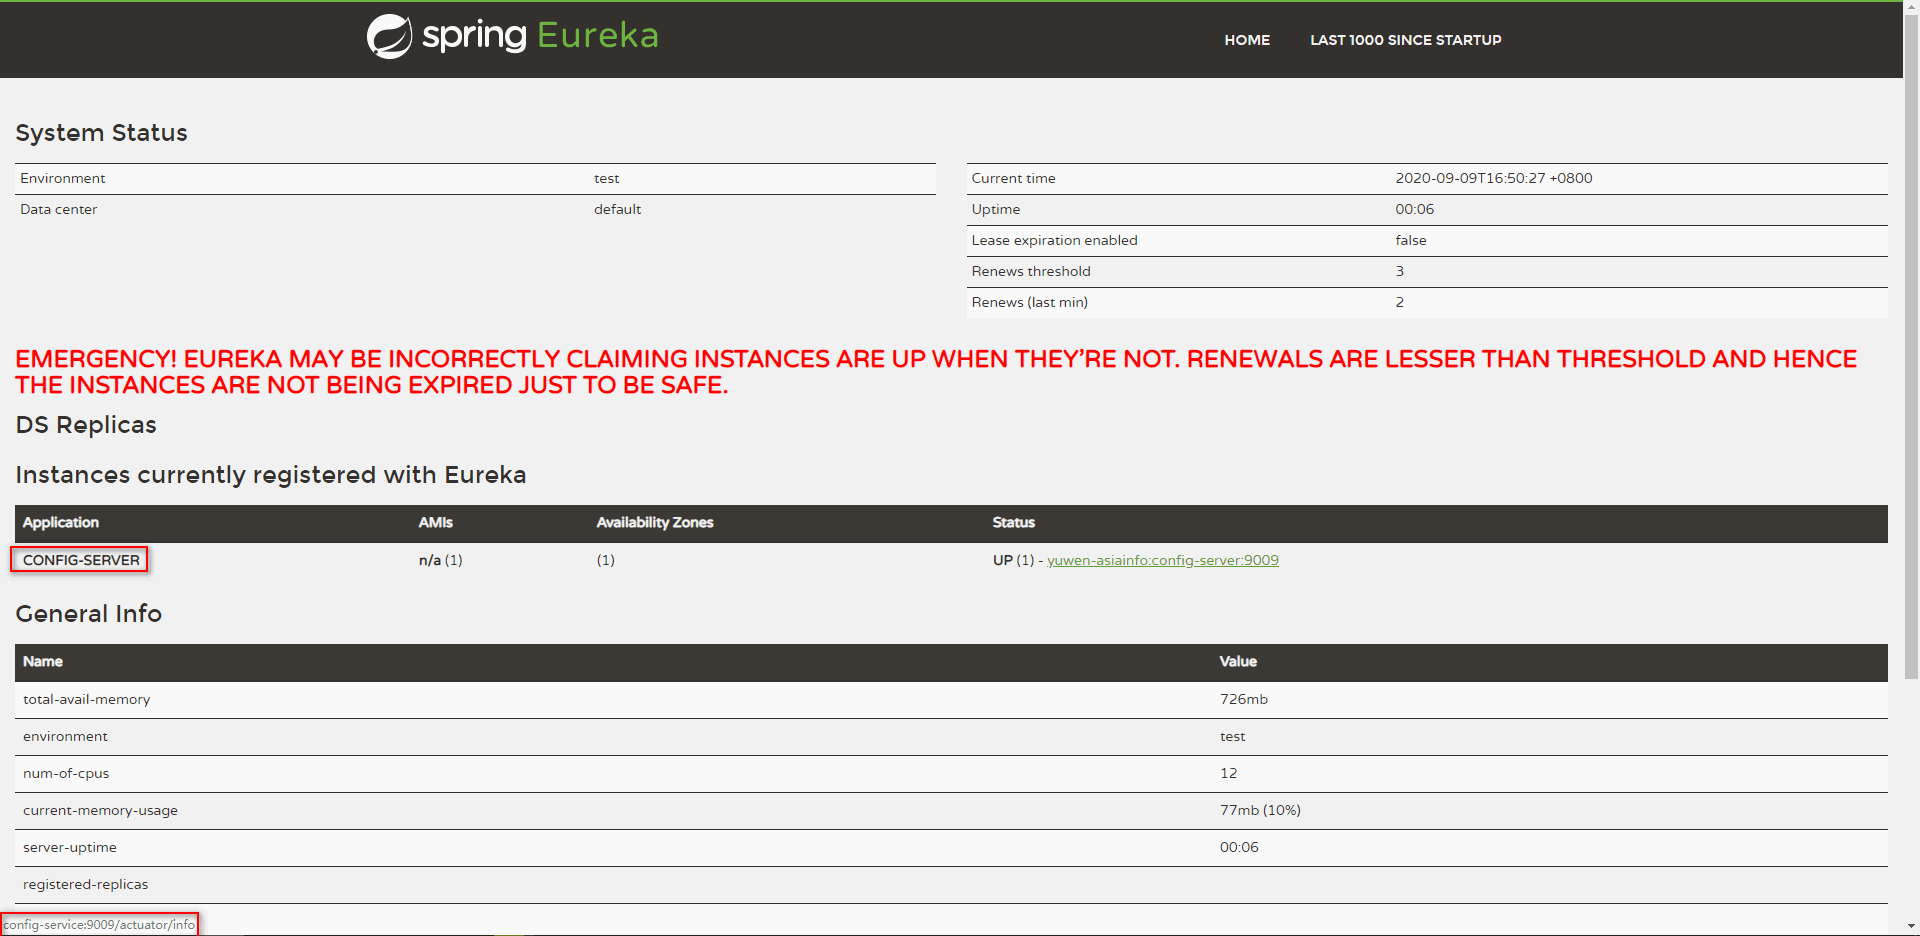Select the CONFIG-SERVER application name
The width and height of the screenshot is (1920, 936).
[x=81, y=560]
